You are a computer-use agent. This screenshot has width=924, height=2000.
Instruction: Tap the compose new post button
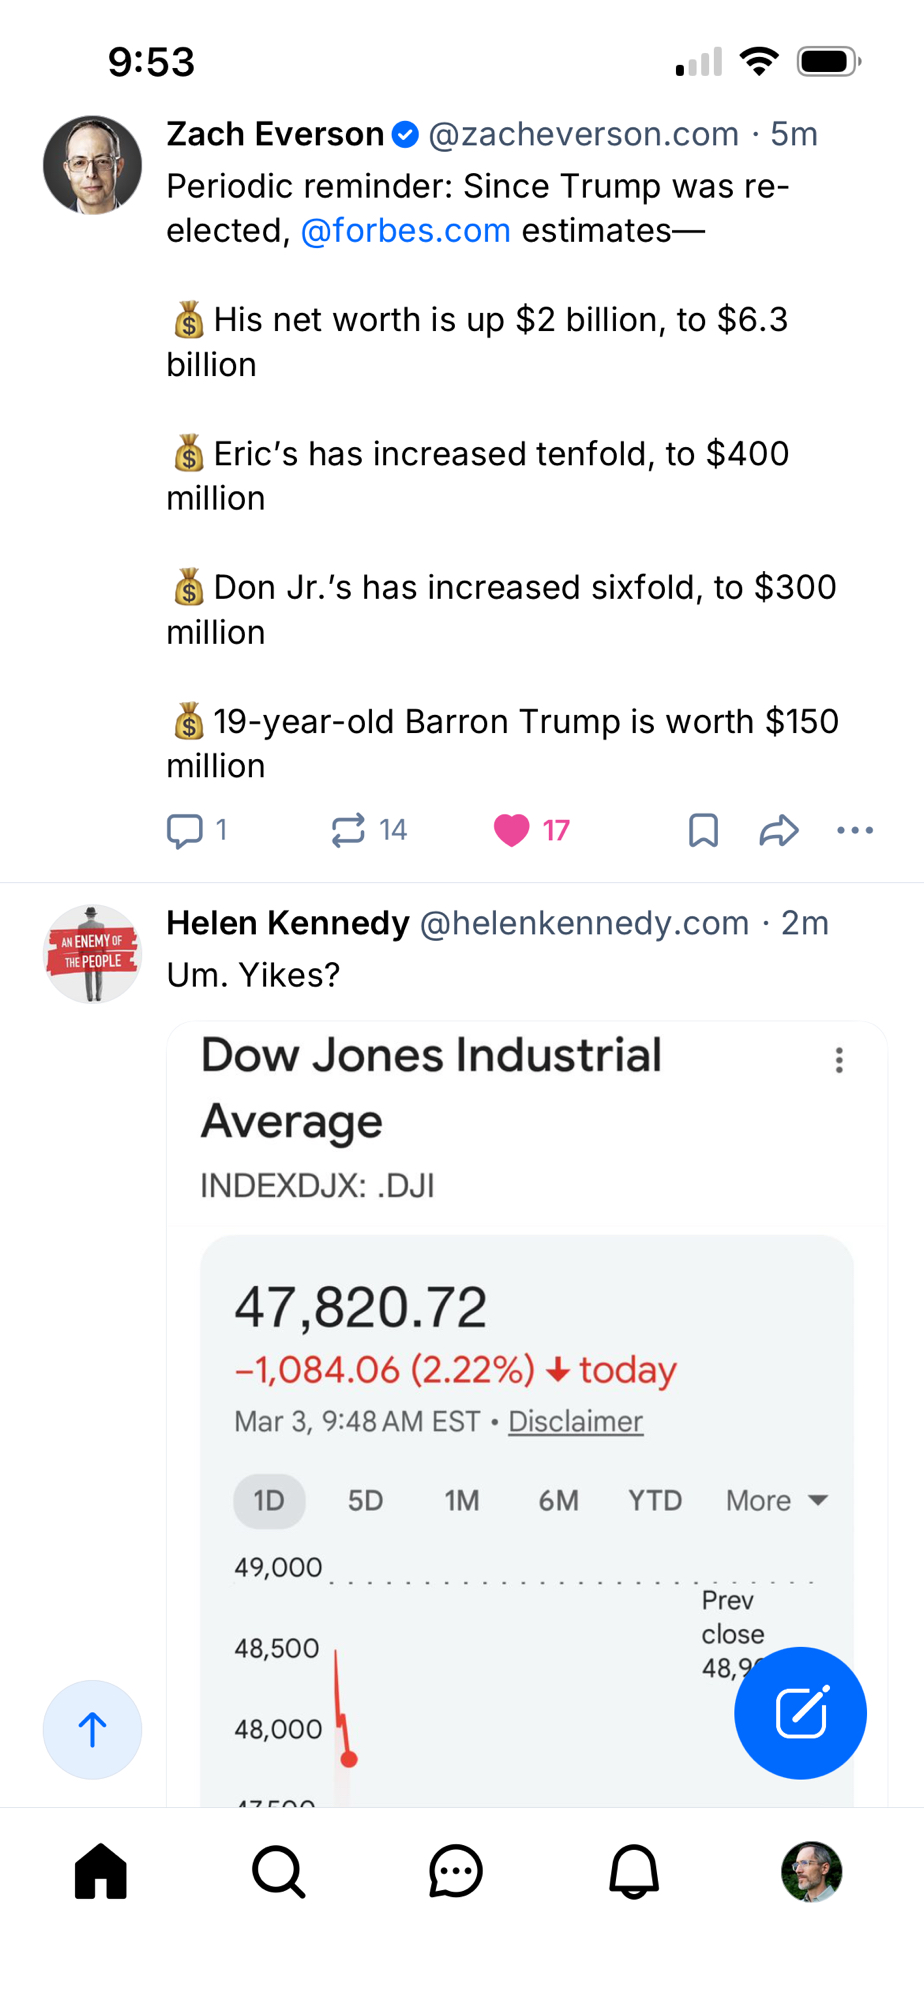pyautogui.click(x=800, y=1712)
